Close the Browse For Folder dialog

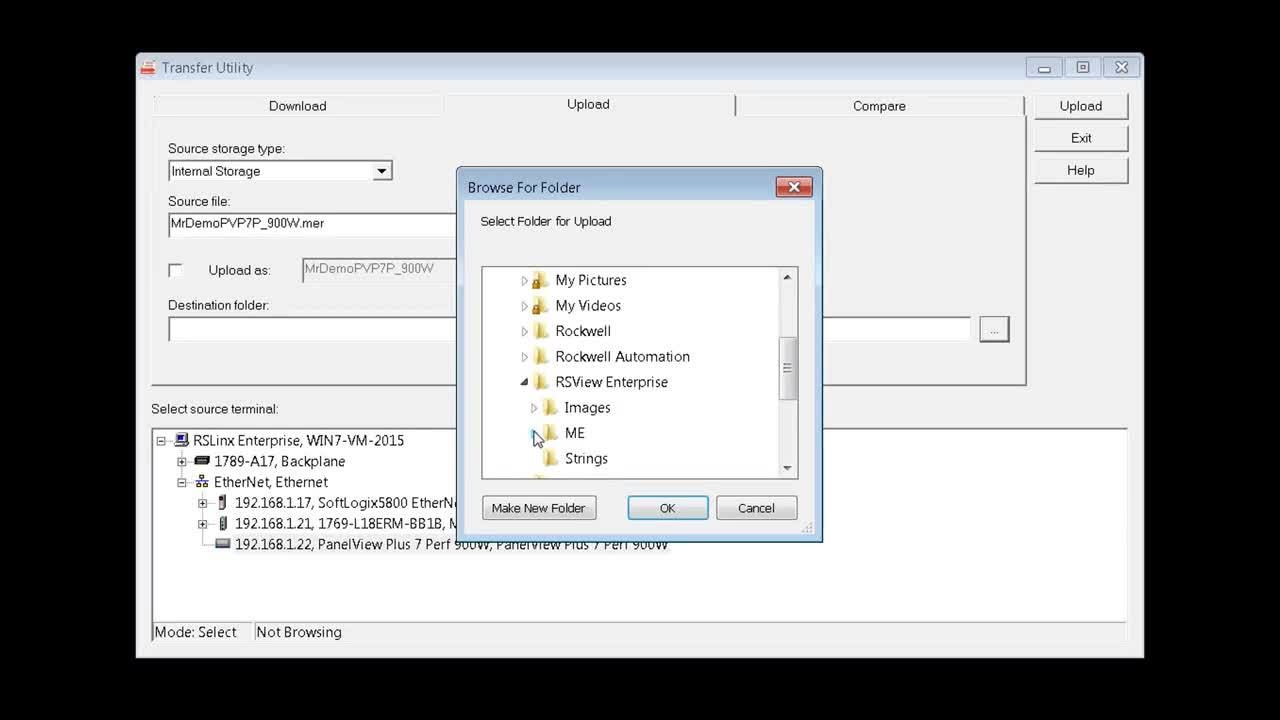[794, 187]
